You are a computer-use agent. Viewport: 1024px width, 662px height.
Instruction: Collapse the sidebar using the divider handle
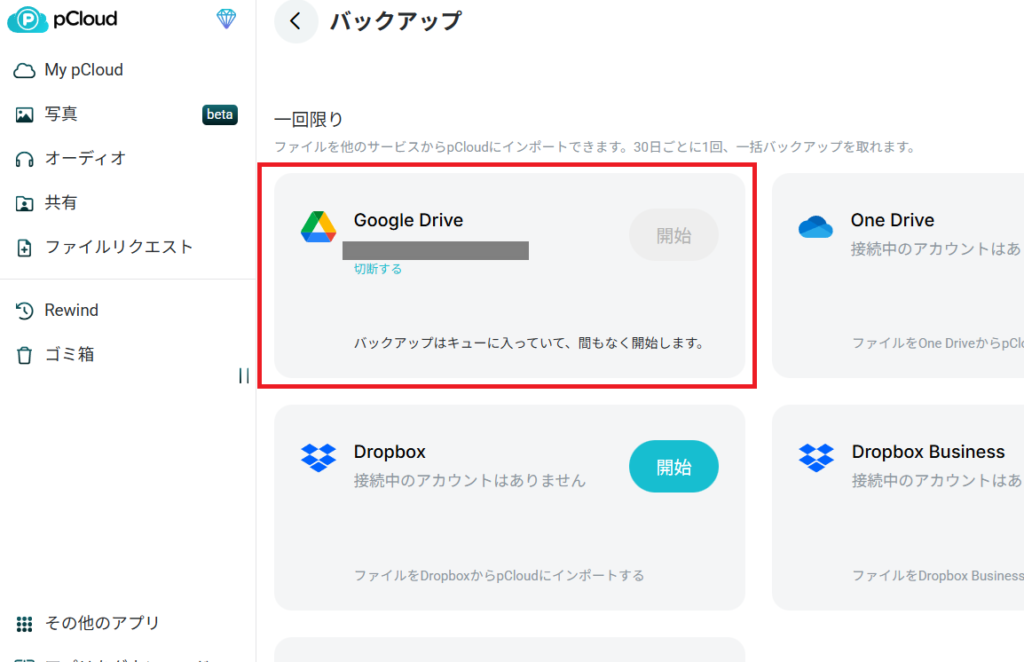243,376
